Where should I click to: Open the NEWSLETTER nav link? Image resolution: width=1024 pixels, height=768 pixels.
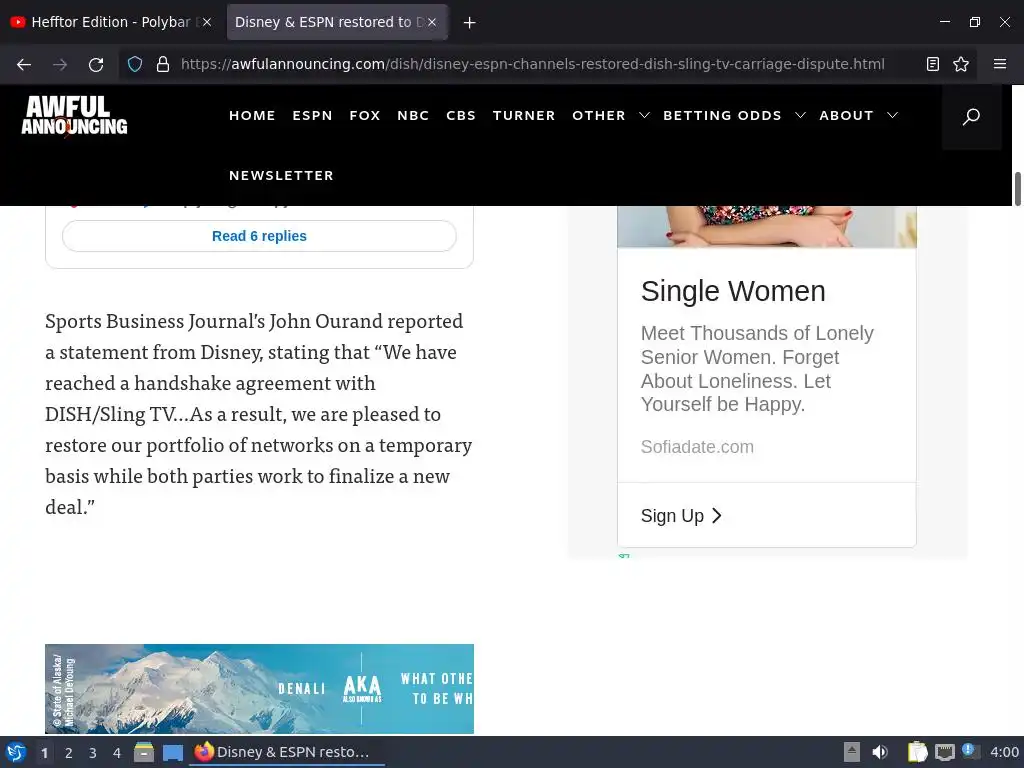[281, 176]
